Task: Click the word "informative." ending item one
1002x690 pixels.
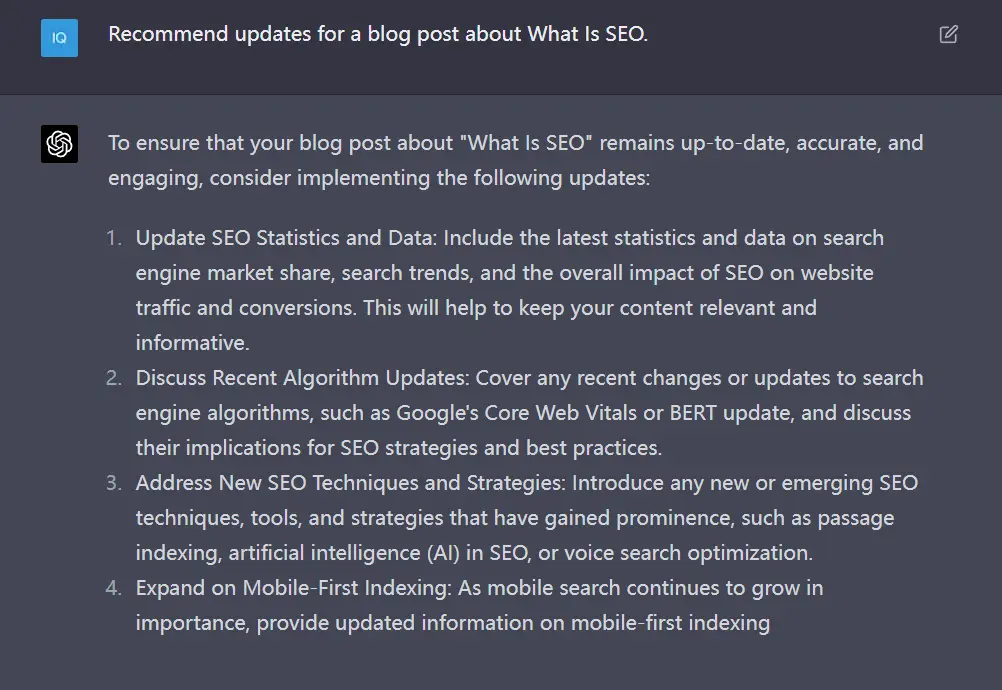Action: point(192,343)
